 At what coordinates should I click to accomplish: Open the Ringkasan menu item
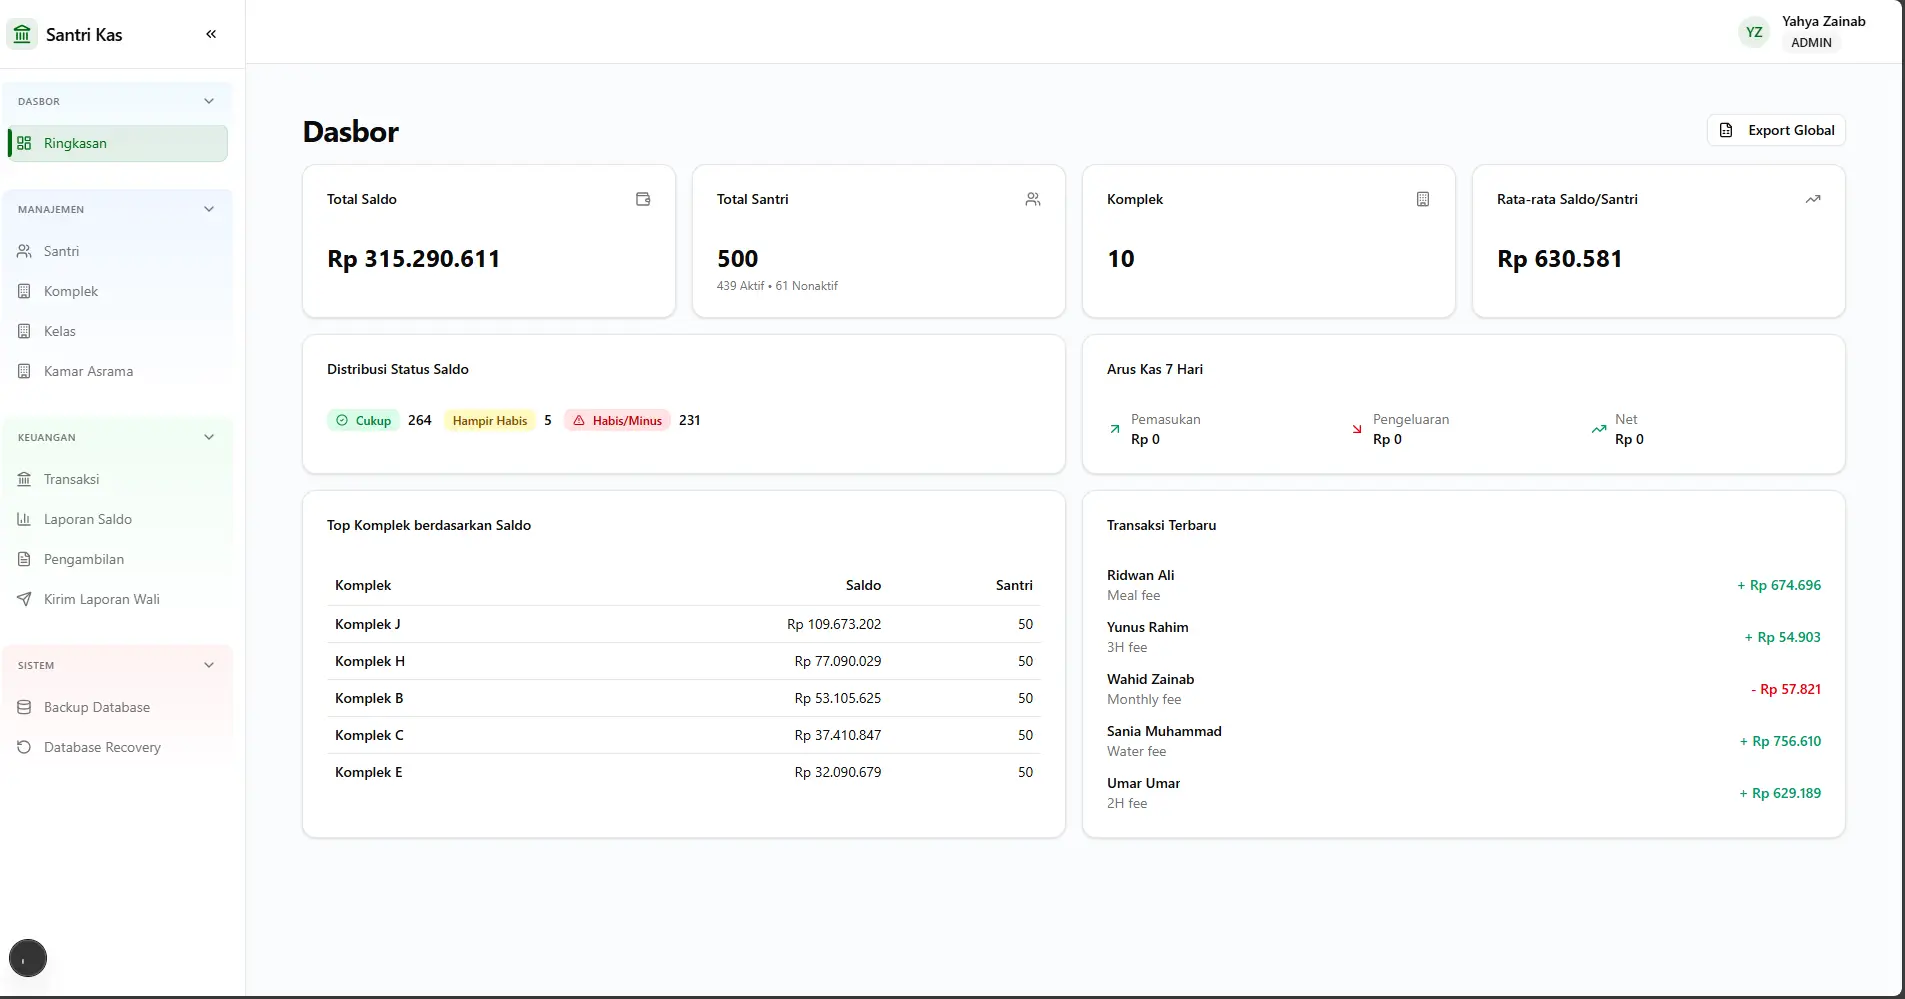click(118, 143)
